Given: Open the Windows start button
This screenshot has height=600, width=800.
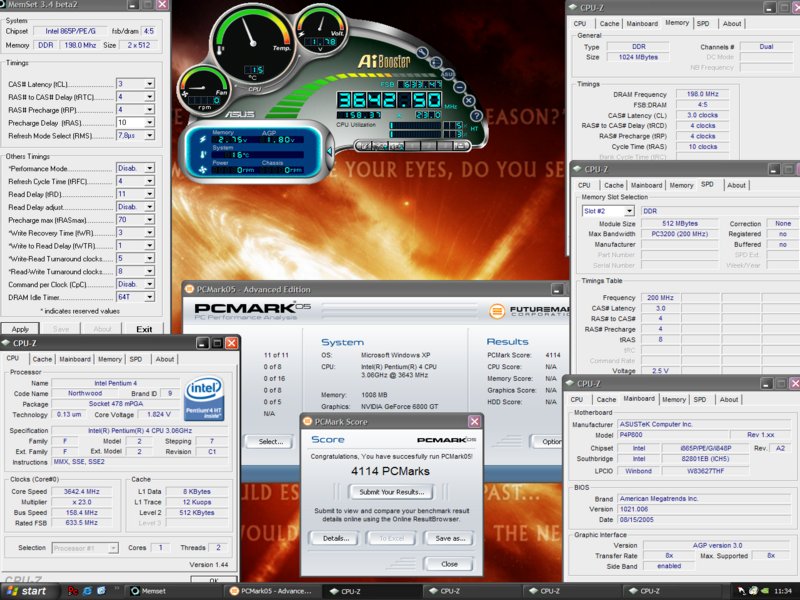Looking at the screenshot, I should coord(29,591).
